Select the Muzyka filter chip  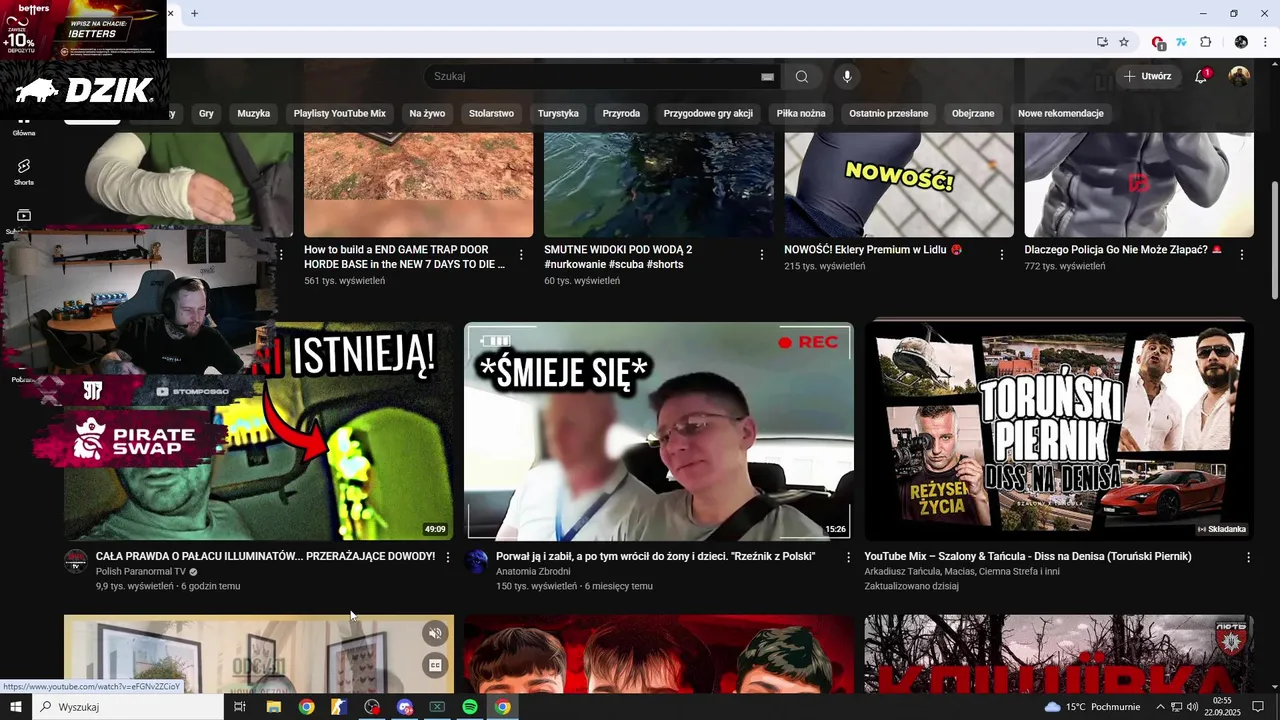click(x=254, y=113)
